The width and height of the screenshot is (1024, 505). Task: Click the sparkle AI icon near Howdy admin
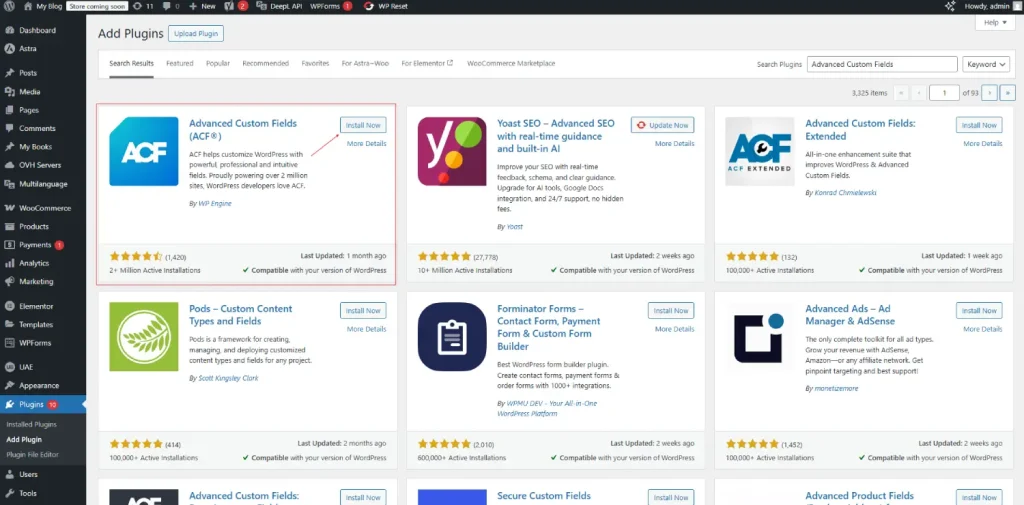[949, 6]
